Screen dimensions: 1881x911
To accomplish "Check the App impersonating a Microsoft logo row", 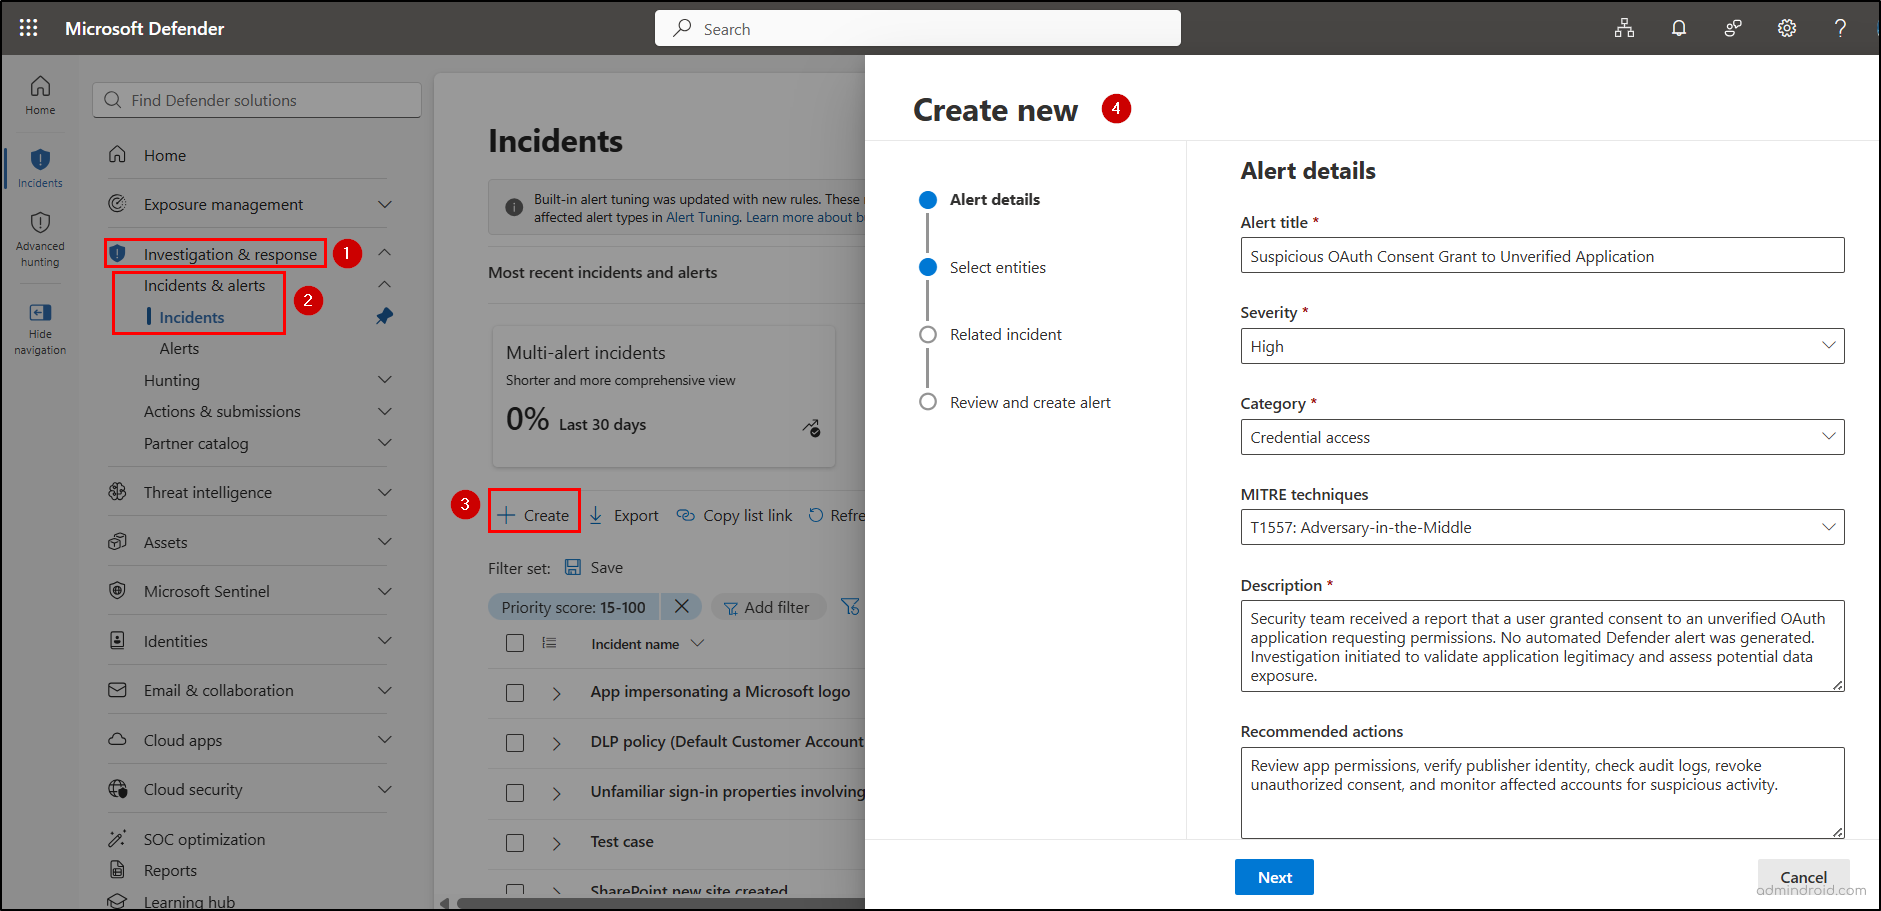I will [515, 693].
